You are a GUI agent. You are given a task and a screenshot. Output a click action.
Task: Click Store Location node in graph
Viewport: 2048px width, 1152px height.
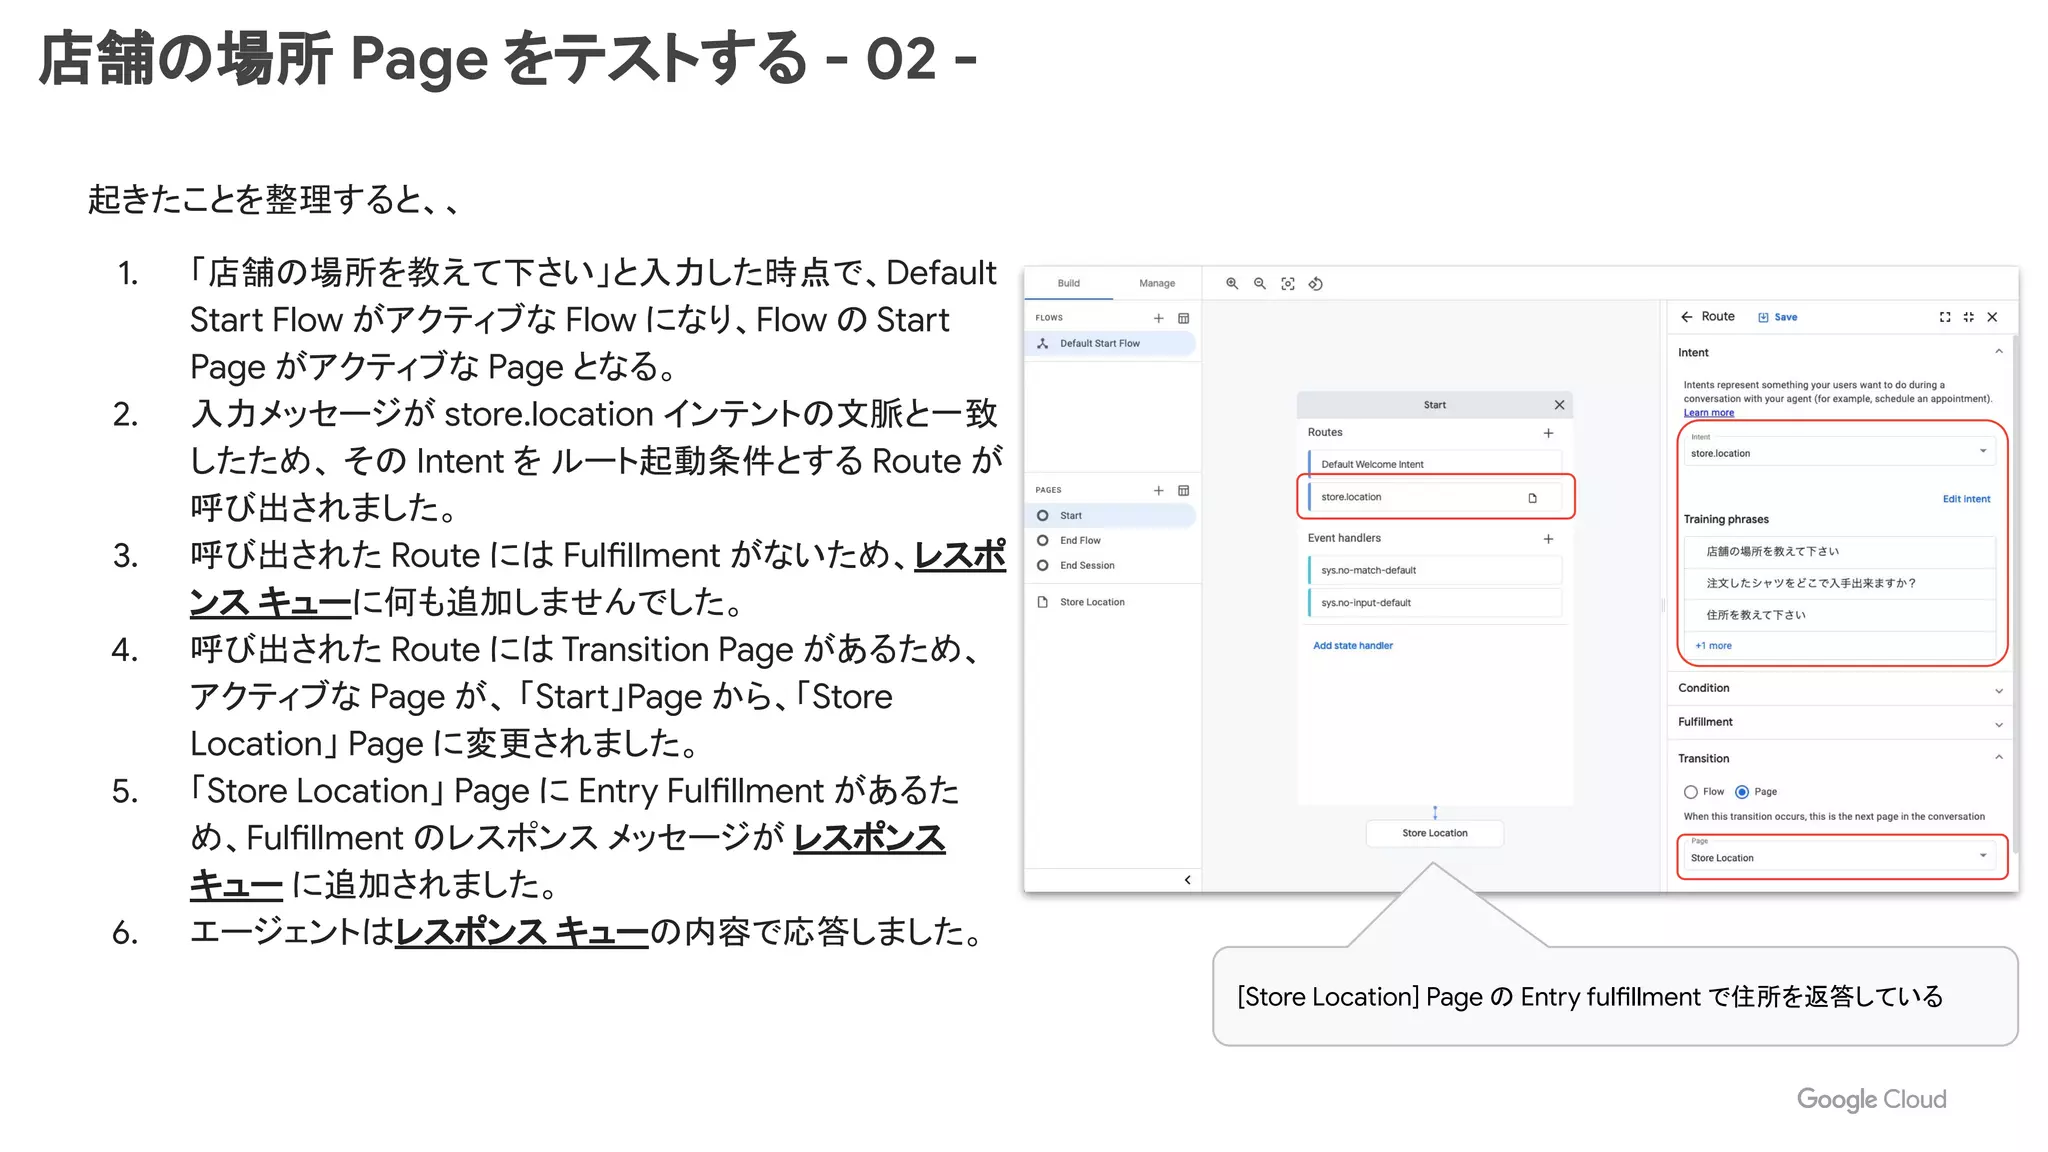click(x=1435, y=833)
